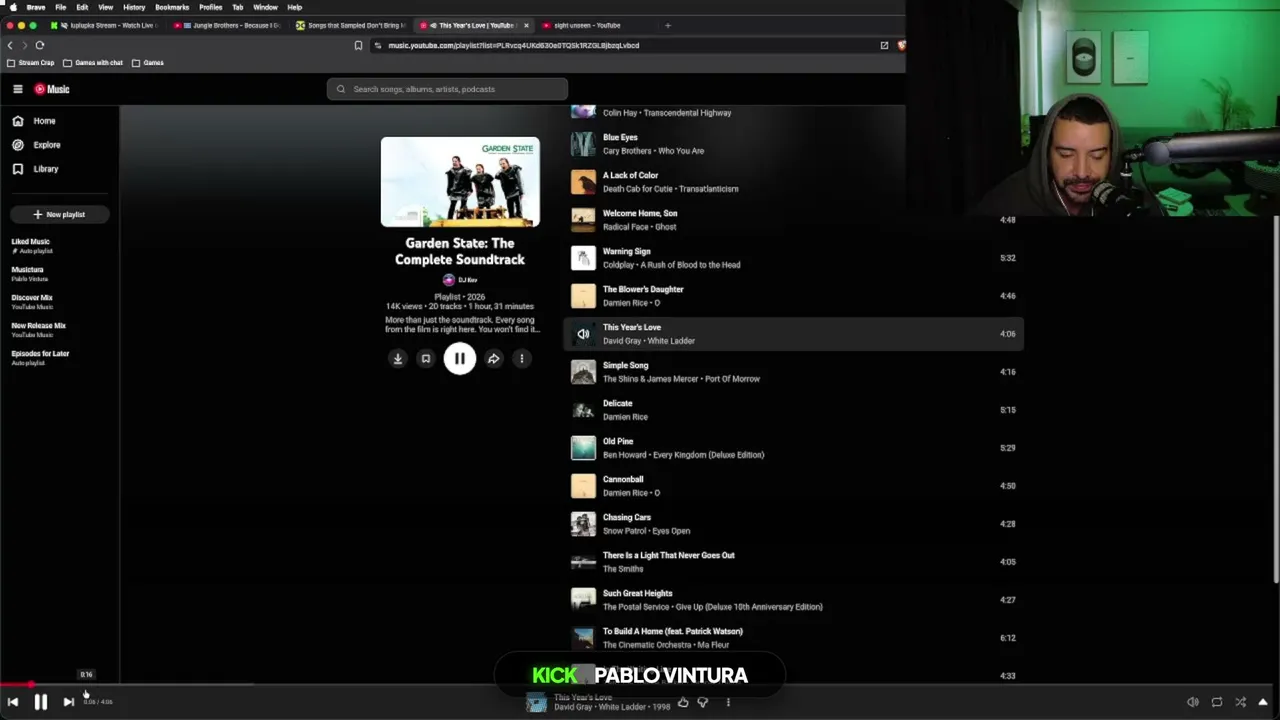Click the speaker icon on This Year's Love row
This screenshot has height=720, width=1280.
click(x=583, y=334)
